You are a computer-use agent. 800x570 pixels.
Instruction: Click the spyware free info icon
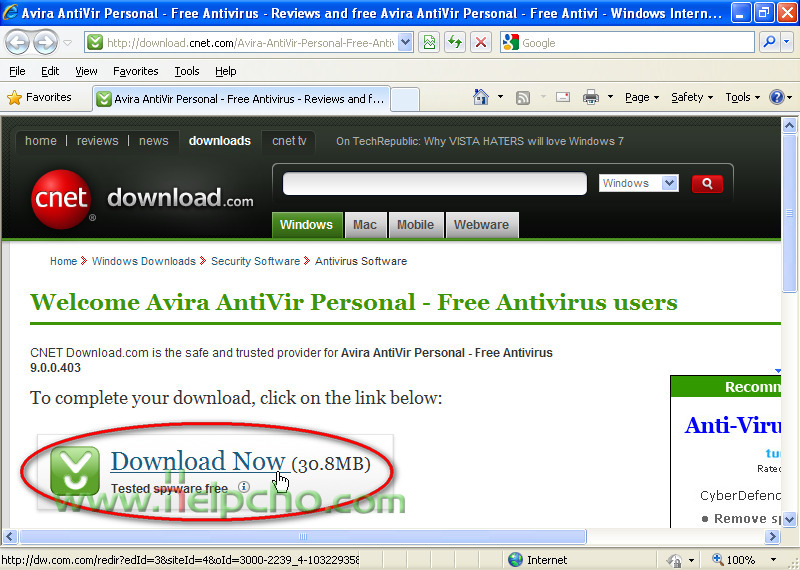click(x=244, y=486)
